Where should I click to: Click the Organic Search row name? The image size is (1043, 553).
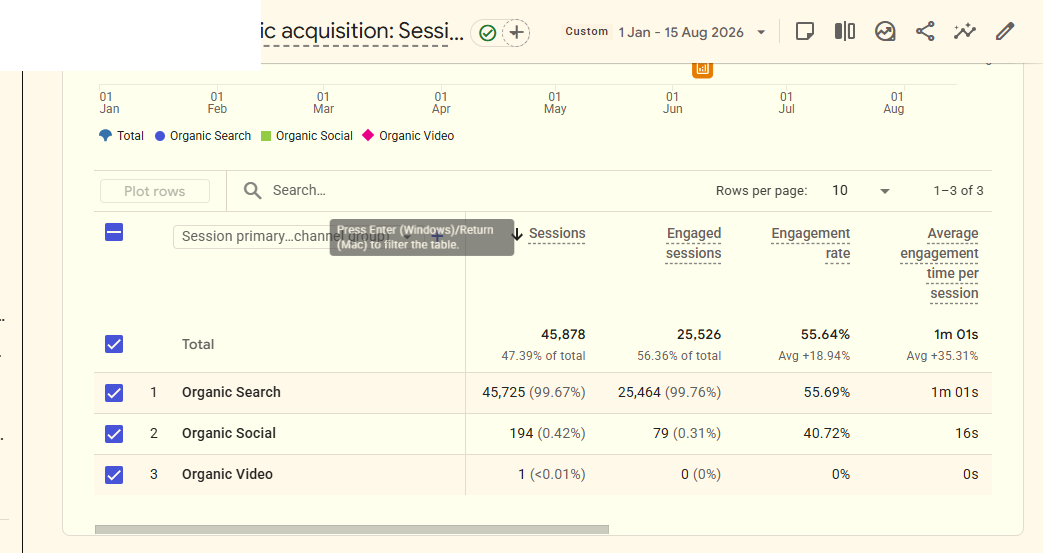pyautogui.click(x=231, y=393)
